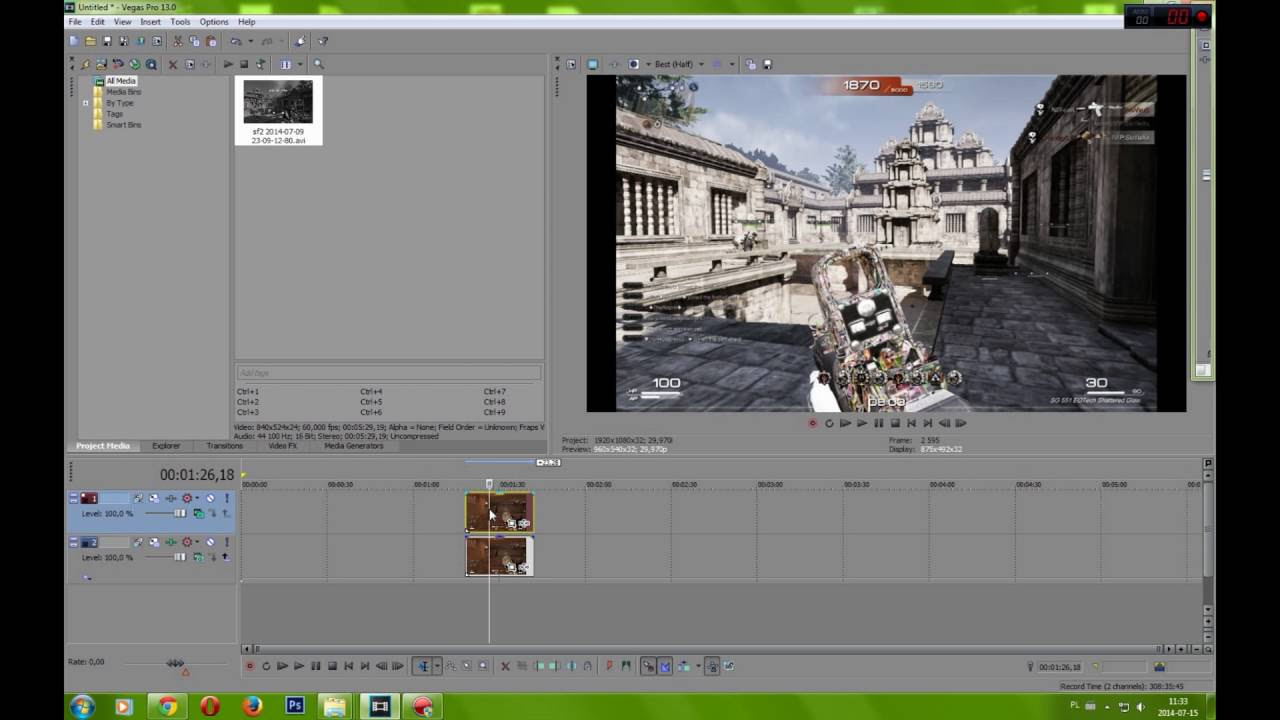Open the Insert menu
The image size is (1280, 720).
coord(150,21)
